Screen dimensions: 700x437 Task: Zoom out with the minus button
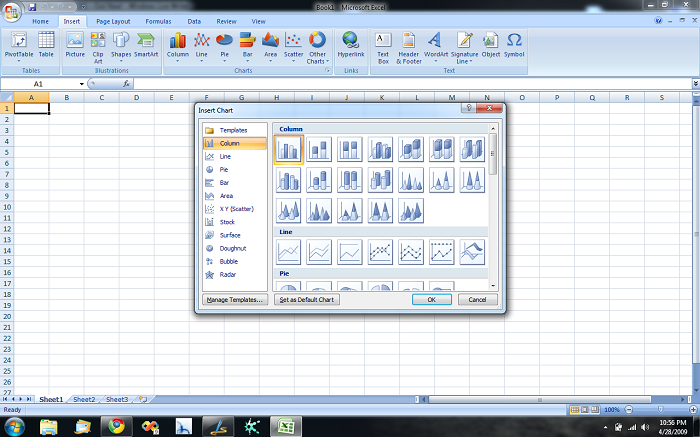[x=629, y=409]
